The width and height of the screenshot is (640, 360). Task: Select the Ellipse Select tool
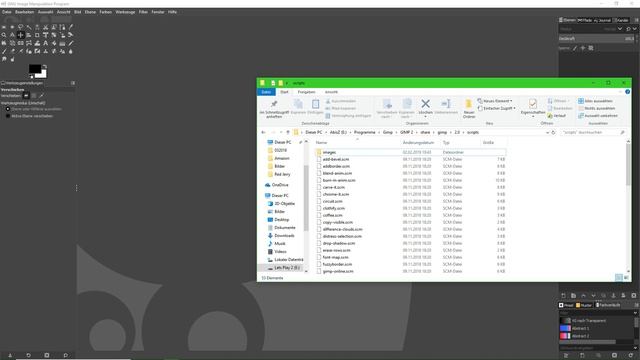[12, 27]
